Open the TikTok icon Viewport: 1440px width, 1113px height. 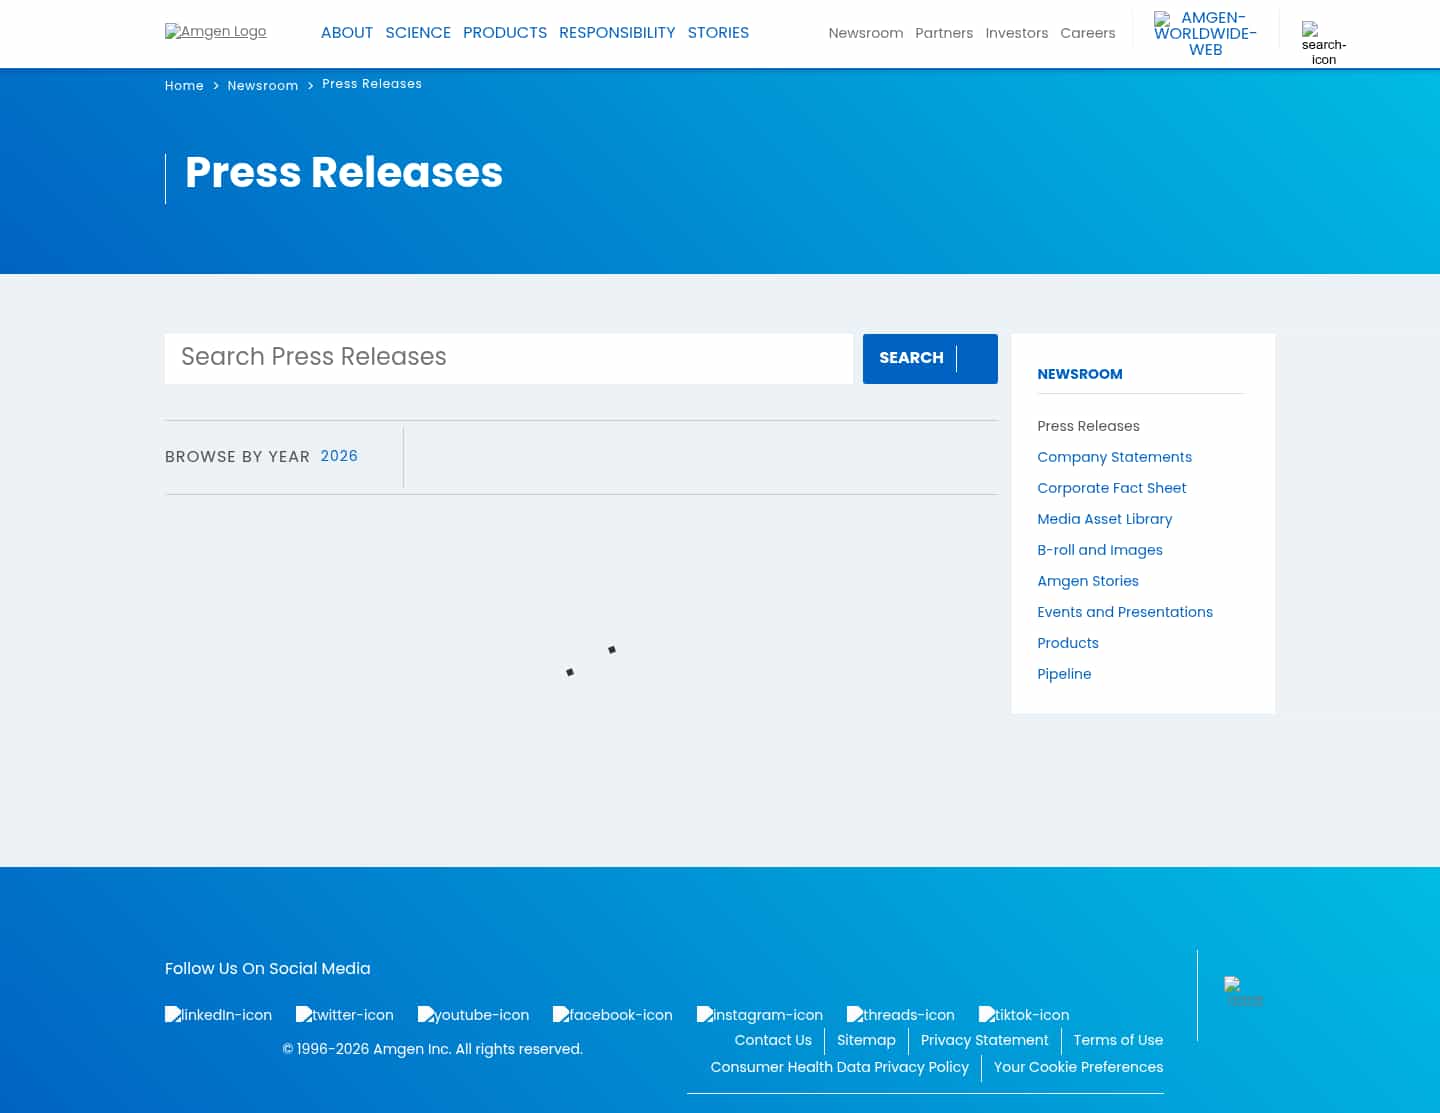tap(1023, 1015)
